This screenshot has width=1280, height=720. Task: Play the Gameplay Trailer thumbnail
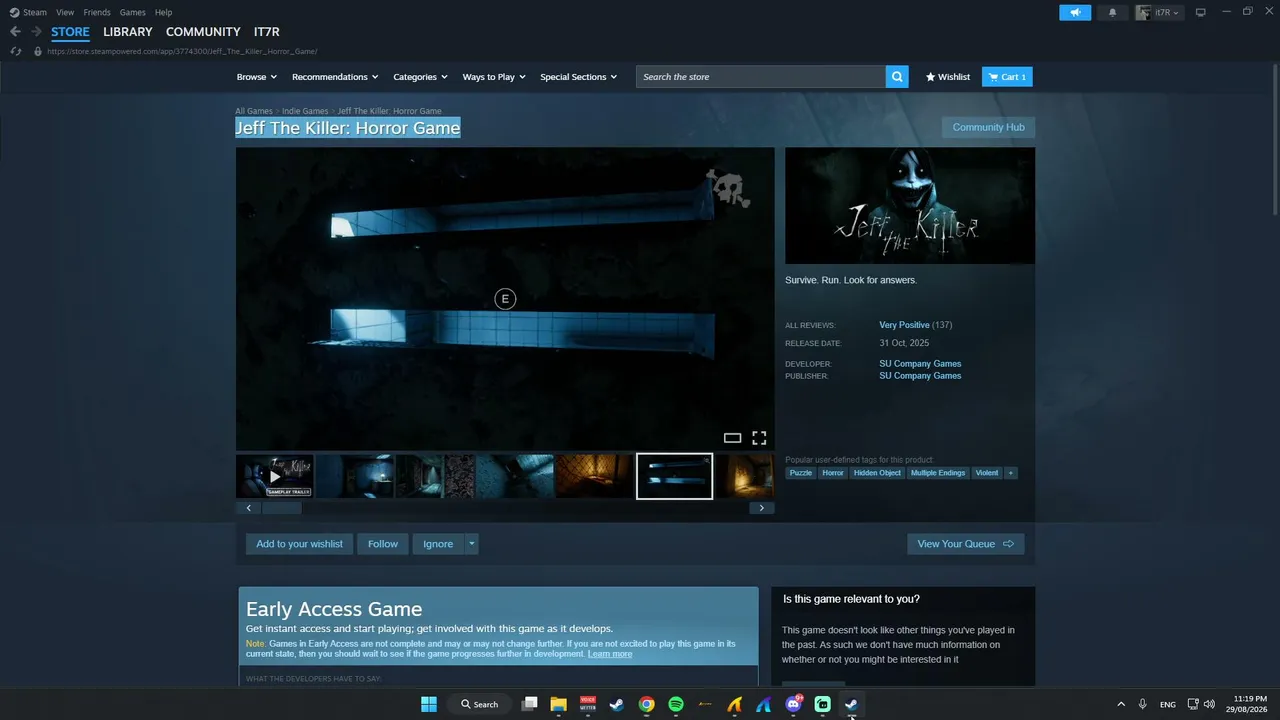tap(275, 476)
